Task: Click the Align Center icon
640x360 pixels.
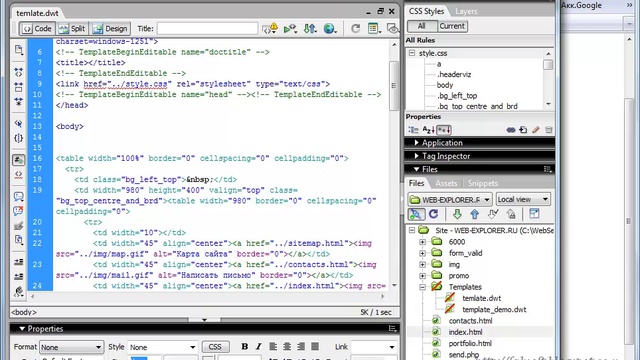Action: (287, 347)
